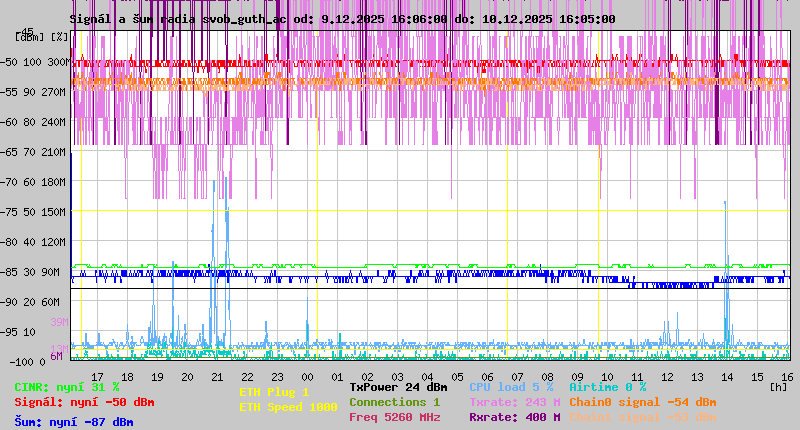Image resolution: width=800 pixels, height=430 pixels.
Task: Click the 'ETH Plug 1' legend label
Action: pos(274,392)
